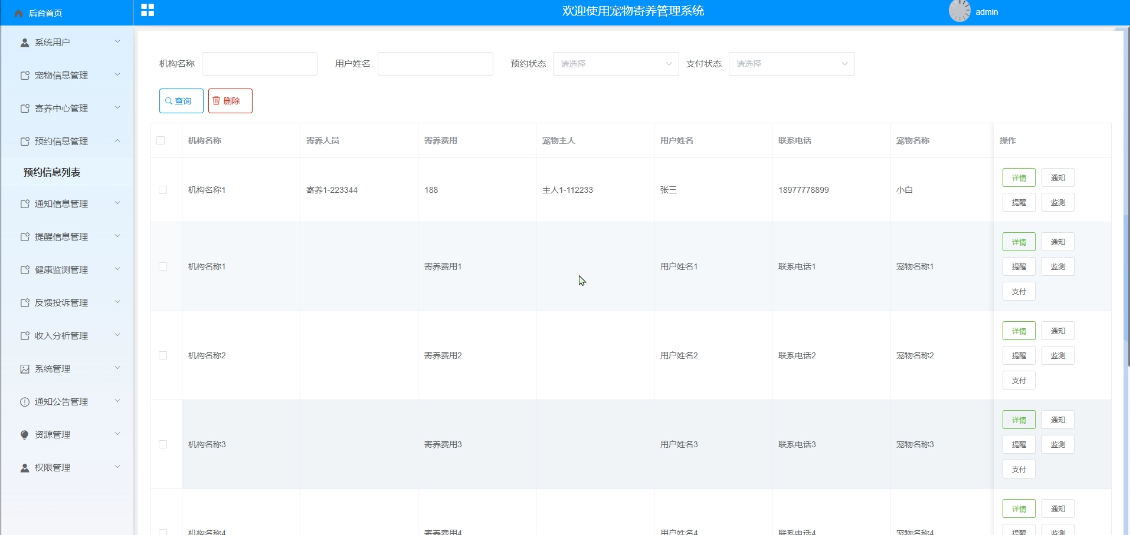Click the phone number 18977778899
Image resolution: width=1130 pixels, height=535 pixels.
(803, 190)
